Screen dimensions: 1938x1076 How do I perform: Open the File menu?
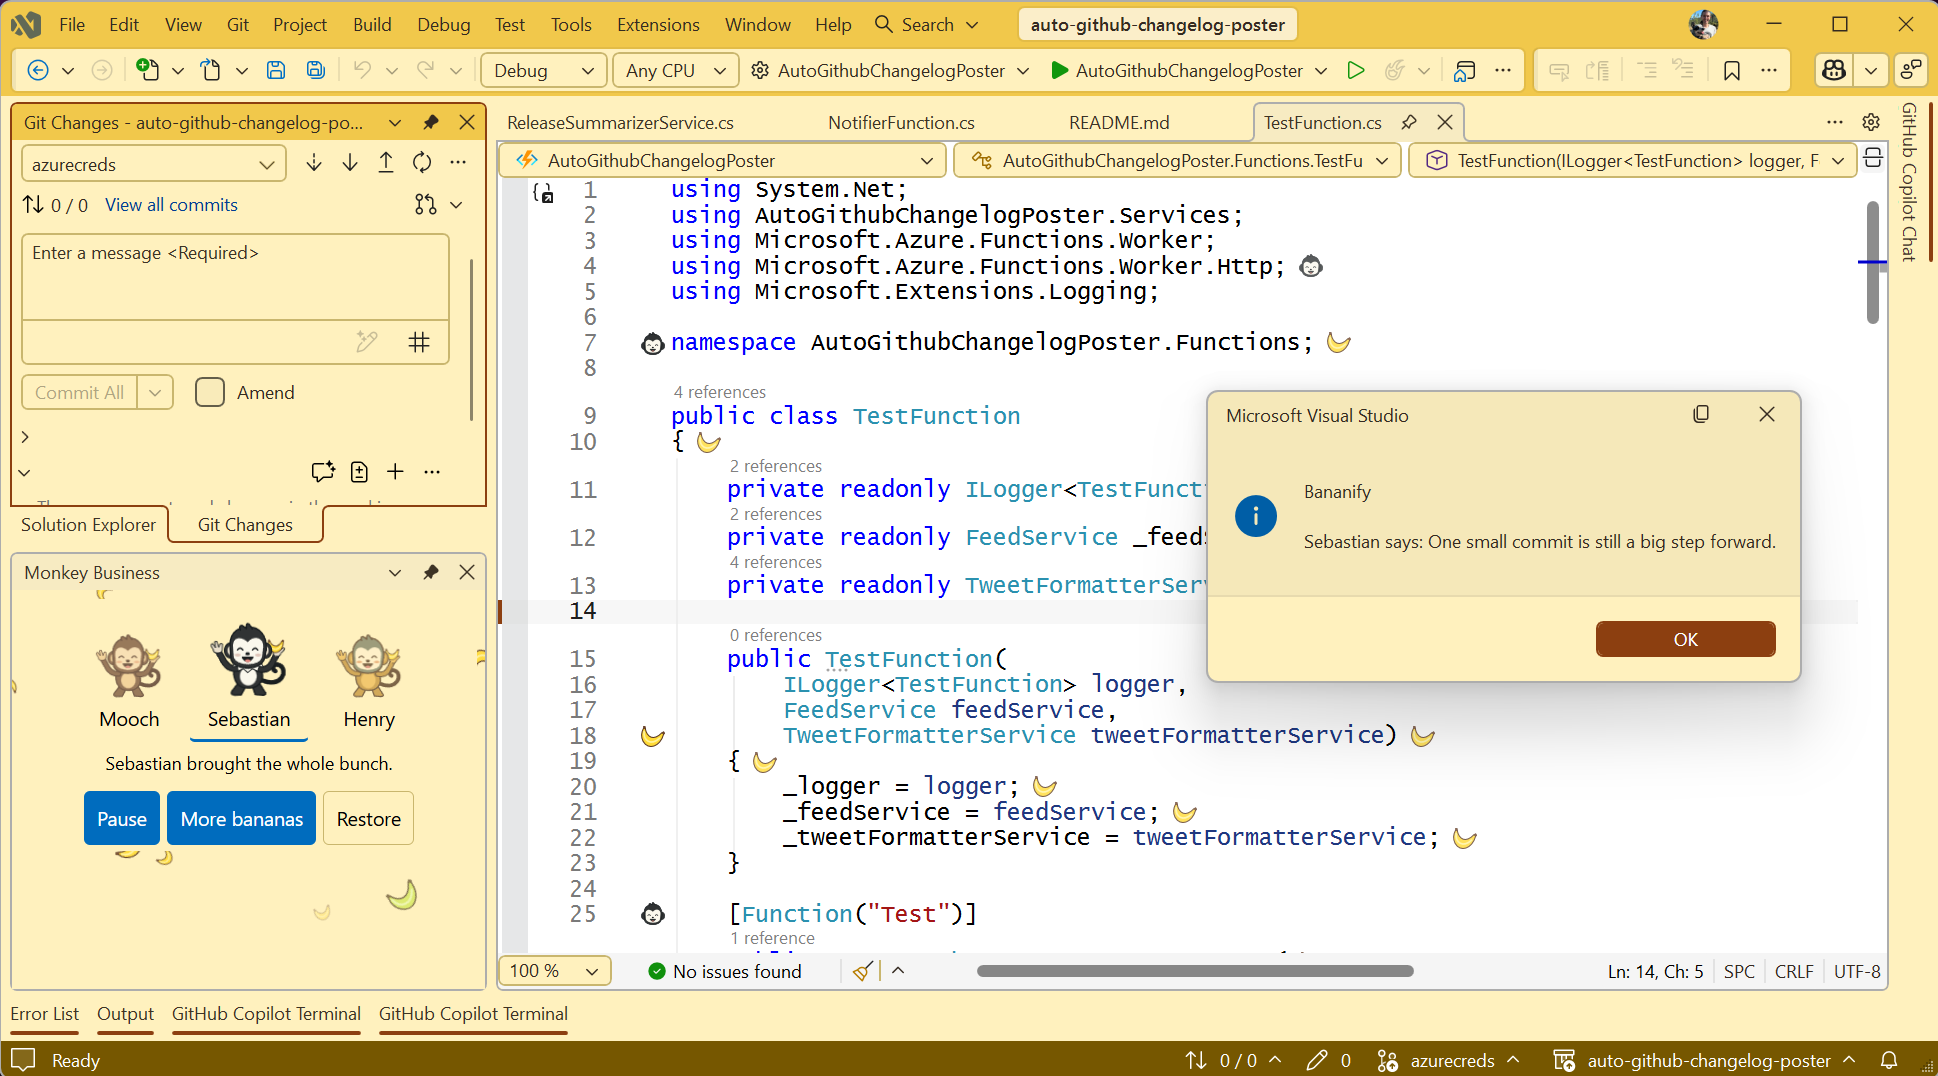(72, 24)
